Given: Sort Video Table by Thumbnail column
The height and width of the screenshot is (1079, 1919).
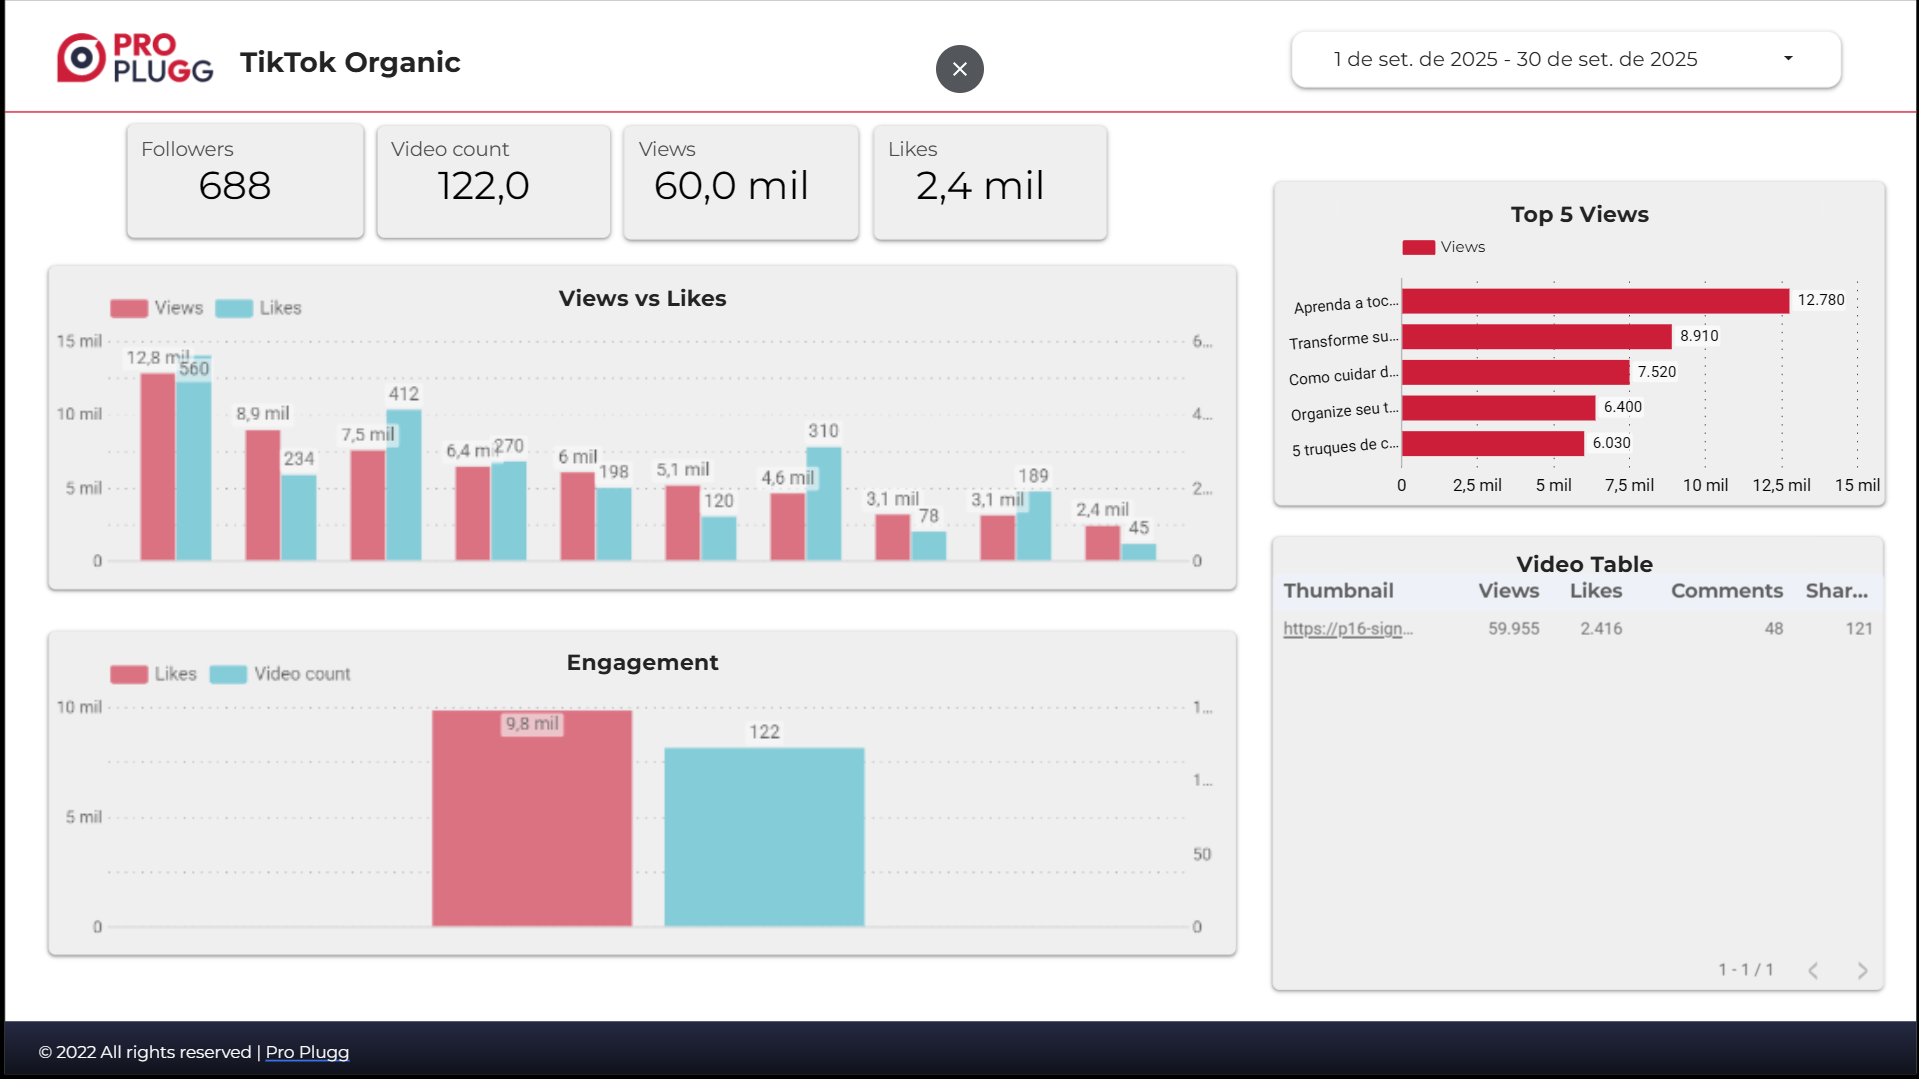Looking at the screenshot, I should (x=1338, y=591).
